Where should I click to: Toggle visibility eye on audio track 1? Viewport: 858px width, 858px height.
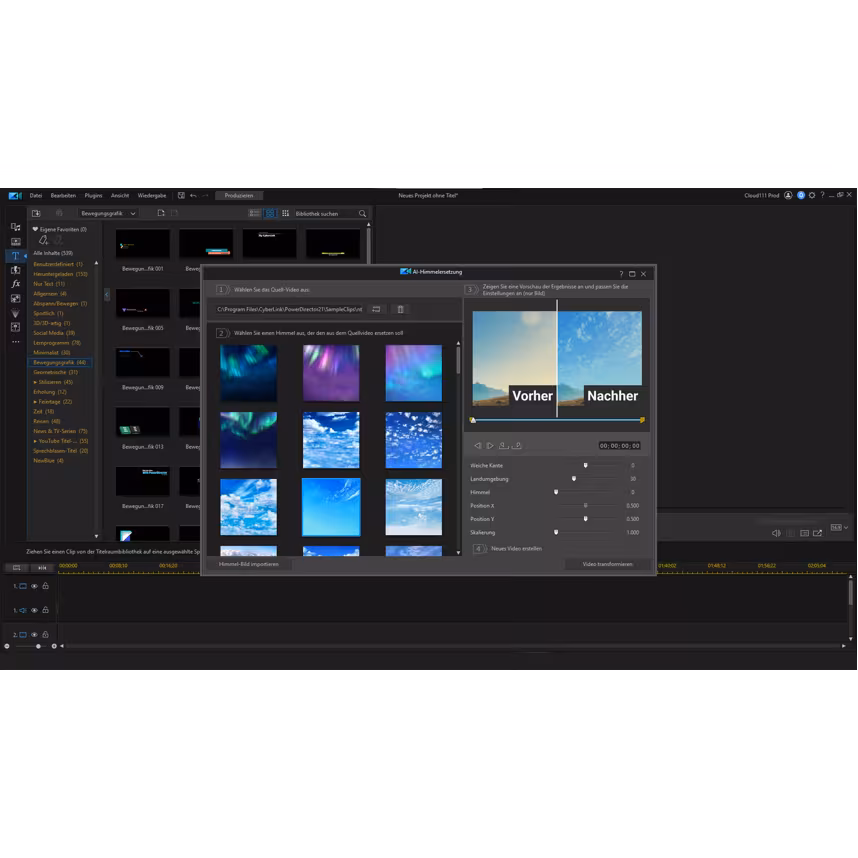point(34,610)
